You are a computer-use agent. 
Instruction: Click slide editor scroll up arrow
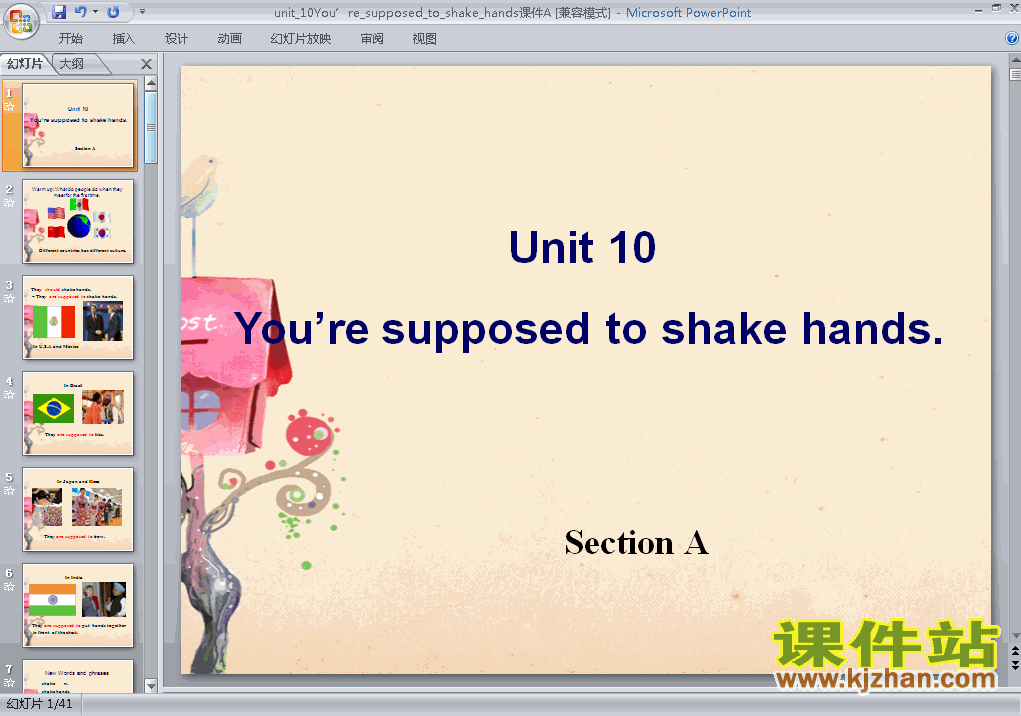click(1015, 59)
